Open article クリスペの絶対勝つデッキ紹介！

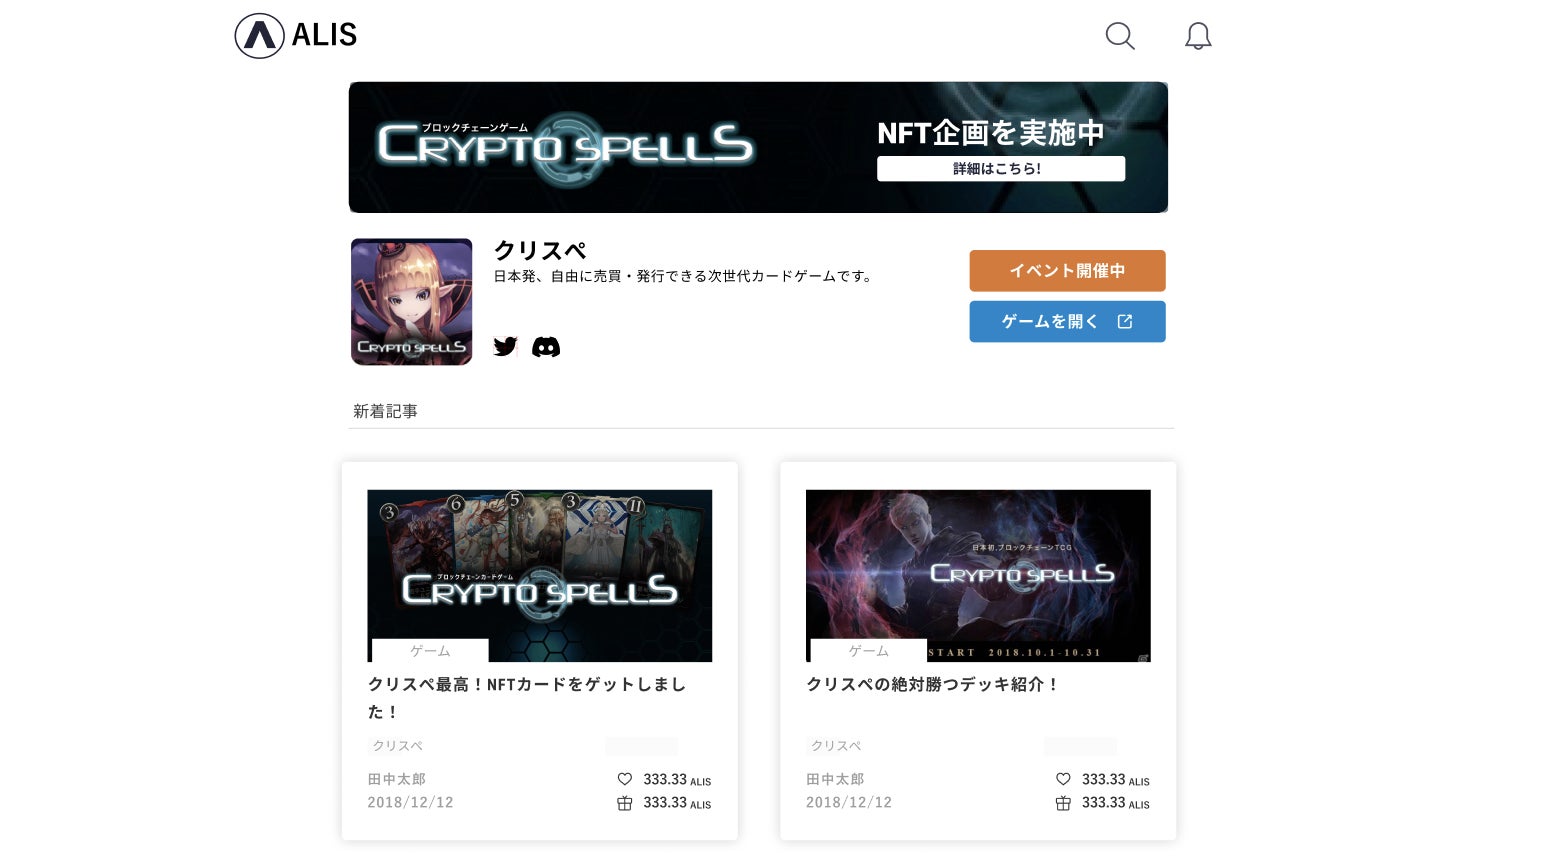coord(933,684)
